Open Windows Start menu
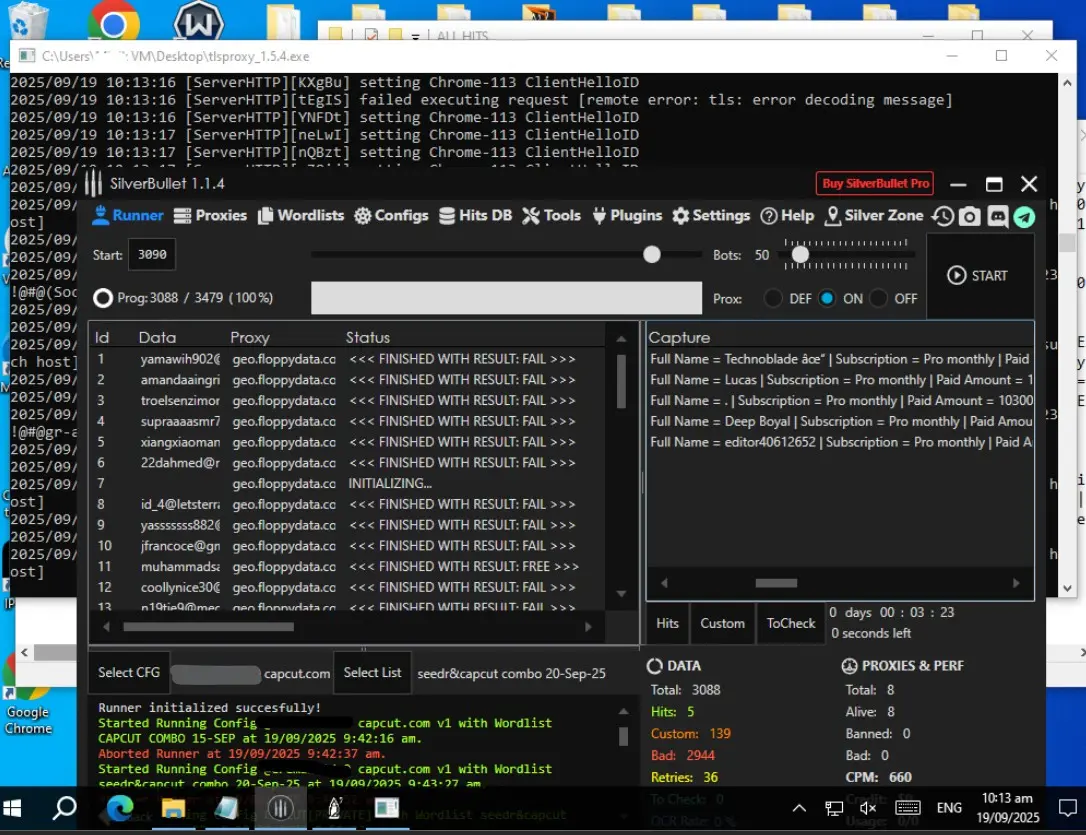1086x835 pixels. (x=12, y=808)
